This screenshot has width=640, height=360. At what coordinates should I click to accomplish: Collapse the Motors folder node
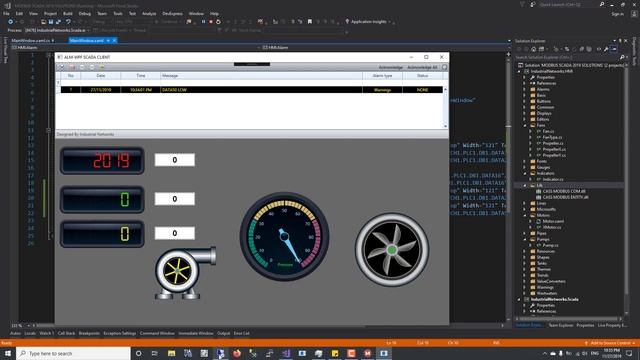point(525,215)
